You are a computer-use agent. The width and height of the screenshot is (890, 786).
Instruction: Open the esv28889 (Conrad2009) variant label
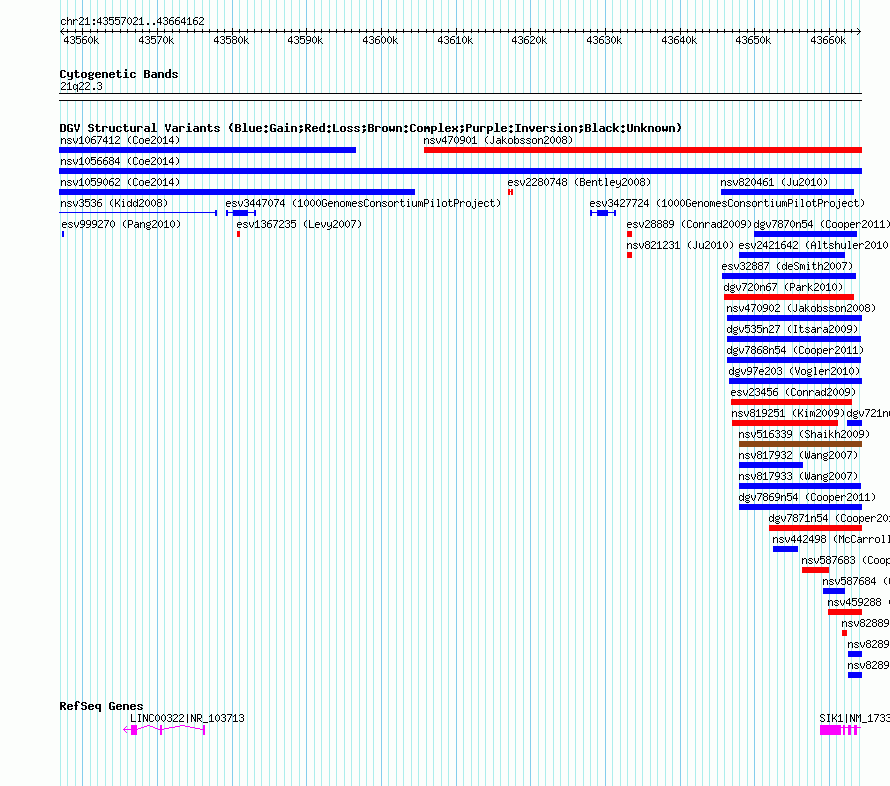click(x=689, y=224)
